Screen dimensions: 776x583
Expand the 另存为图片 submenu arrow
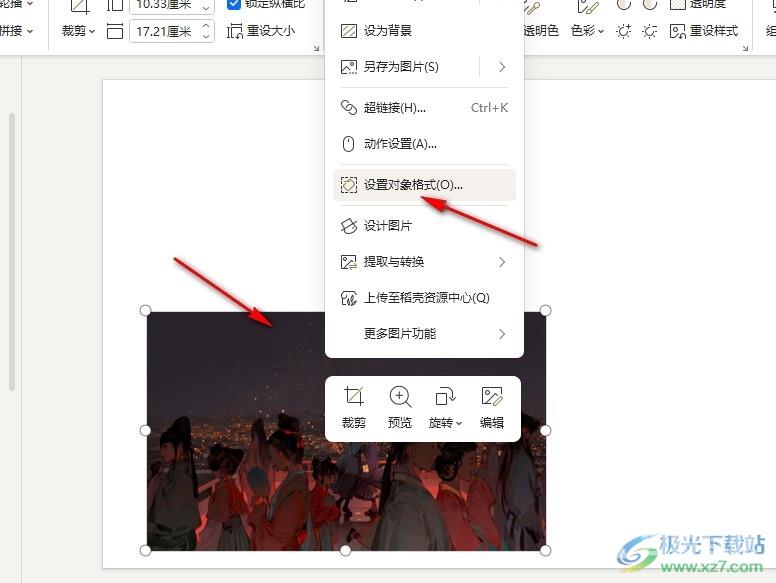[x=502, y=67]
